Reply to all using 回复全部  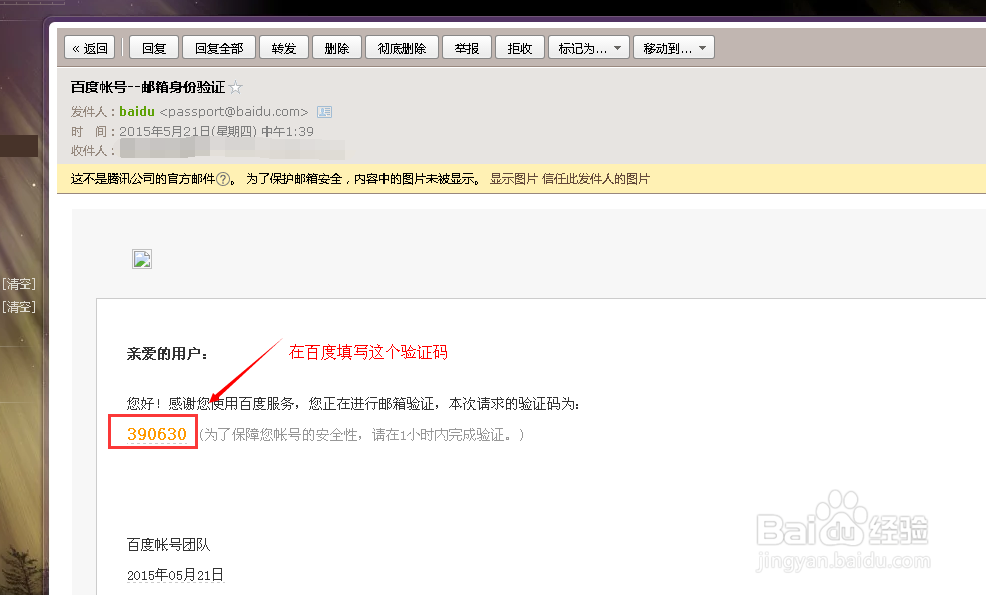(218, 46)
